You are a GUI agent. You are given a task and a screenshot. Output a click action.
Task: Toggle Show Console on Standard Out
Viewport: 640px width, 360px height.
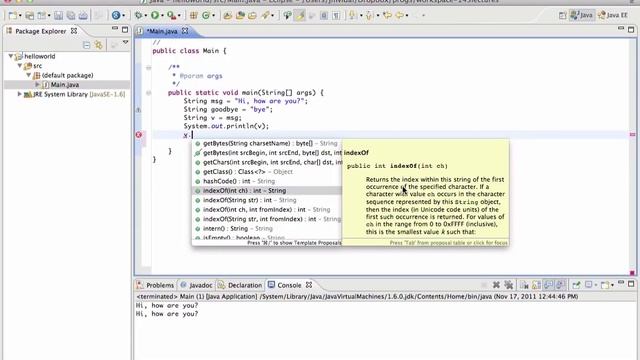548,285
